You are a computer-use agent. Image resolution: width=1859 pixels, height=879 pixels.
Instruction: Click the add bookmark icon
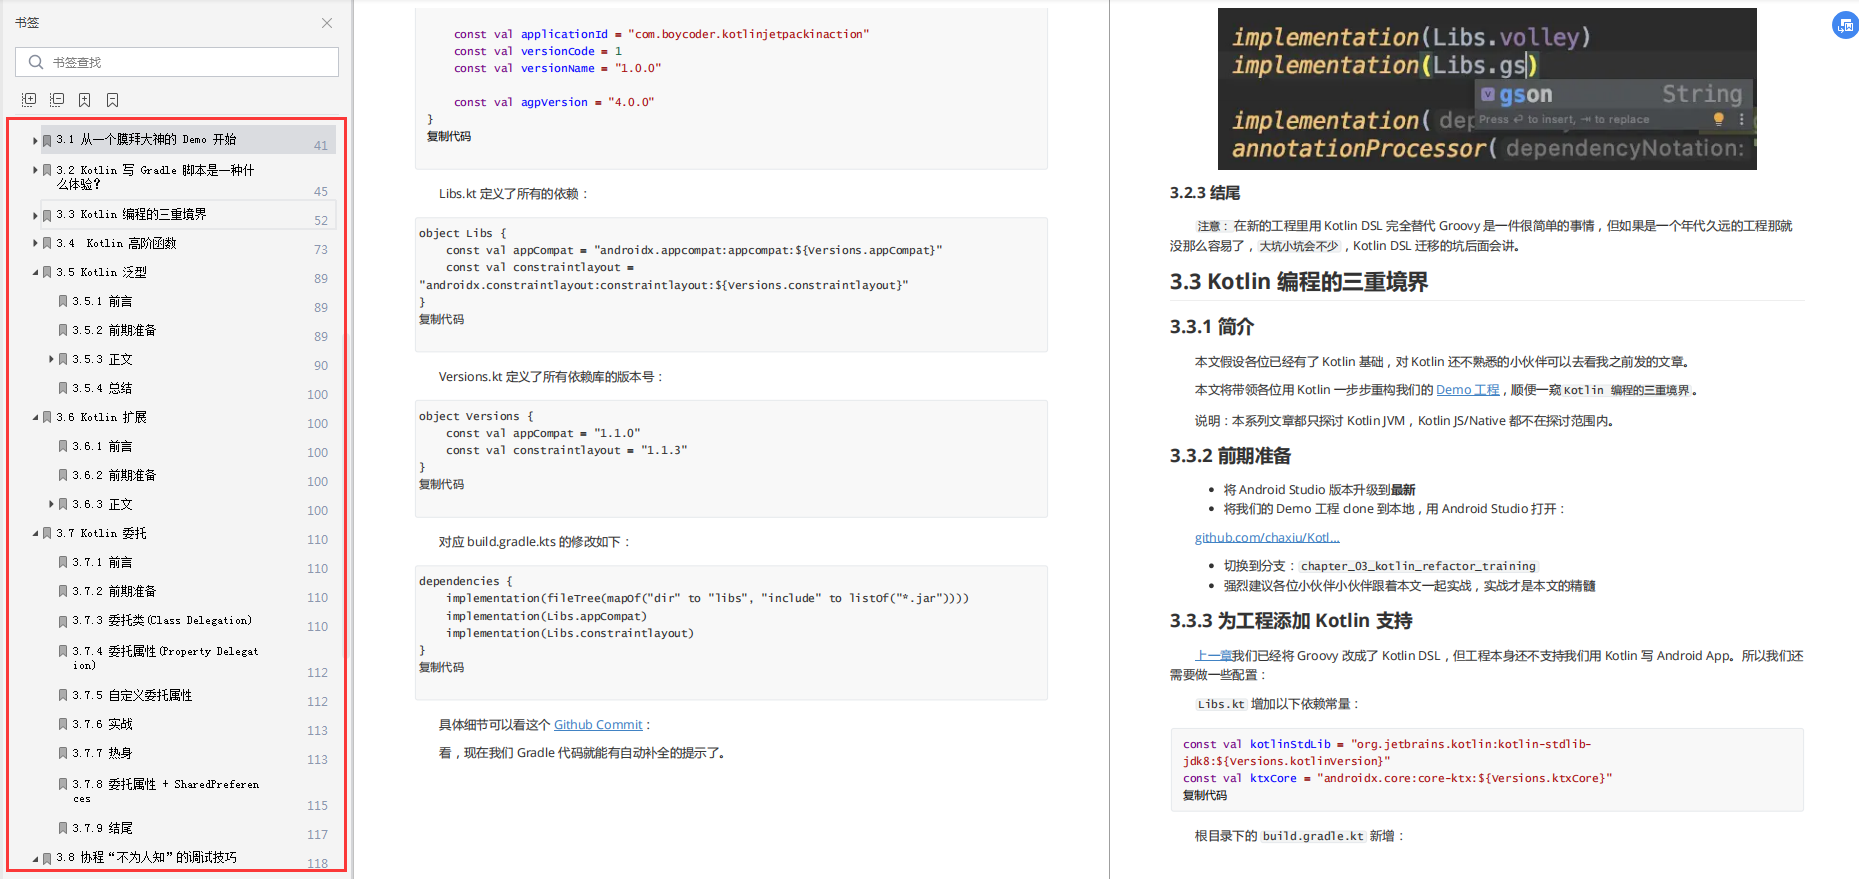point(85,100)
